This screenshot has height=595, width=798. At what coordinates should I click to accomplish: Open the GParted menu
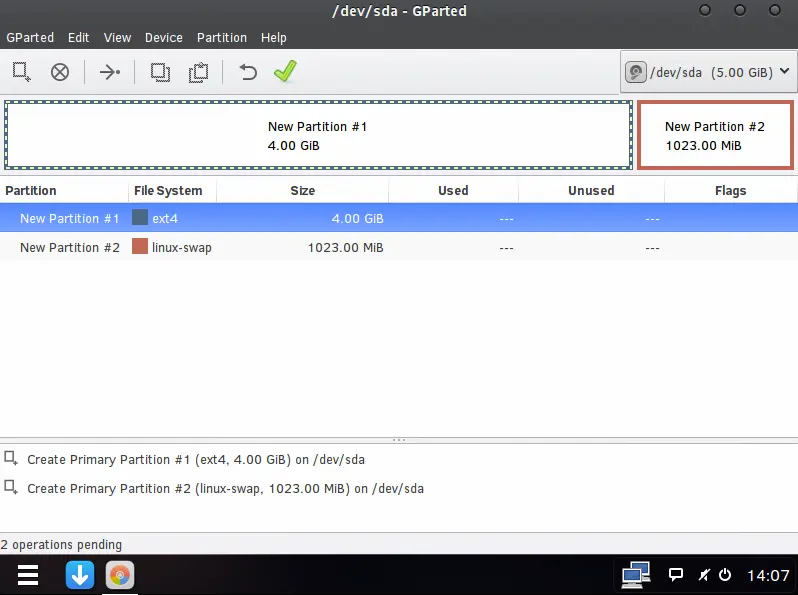(30, 38)
